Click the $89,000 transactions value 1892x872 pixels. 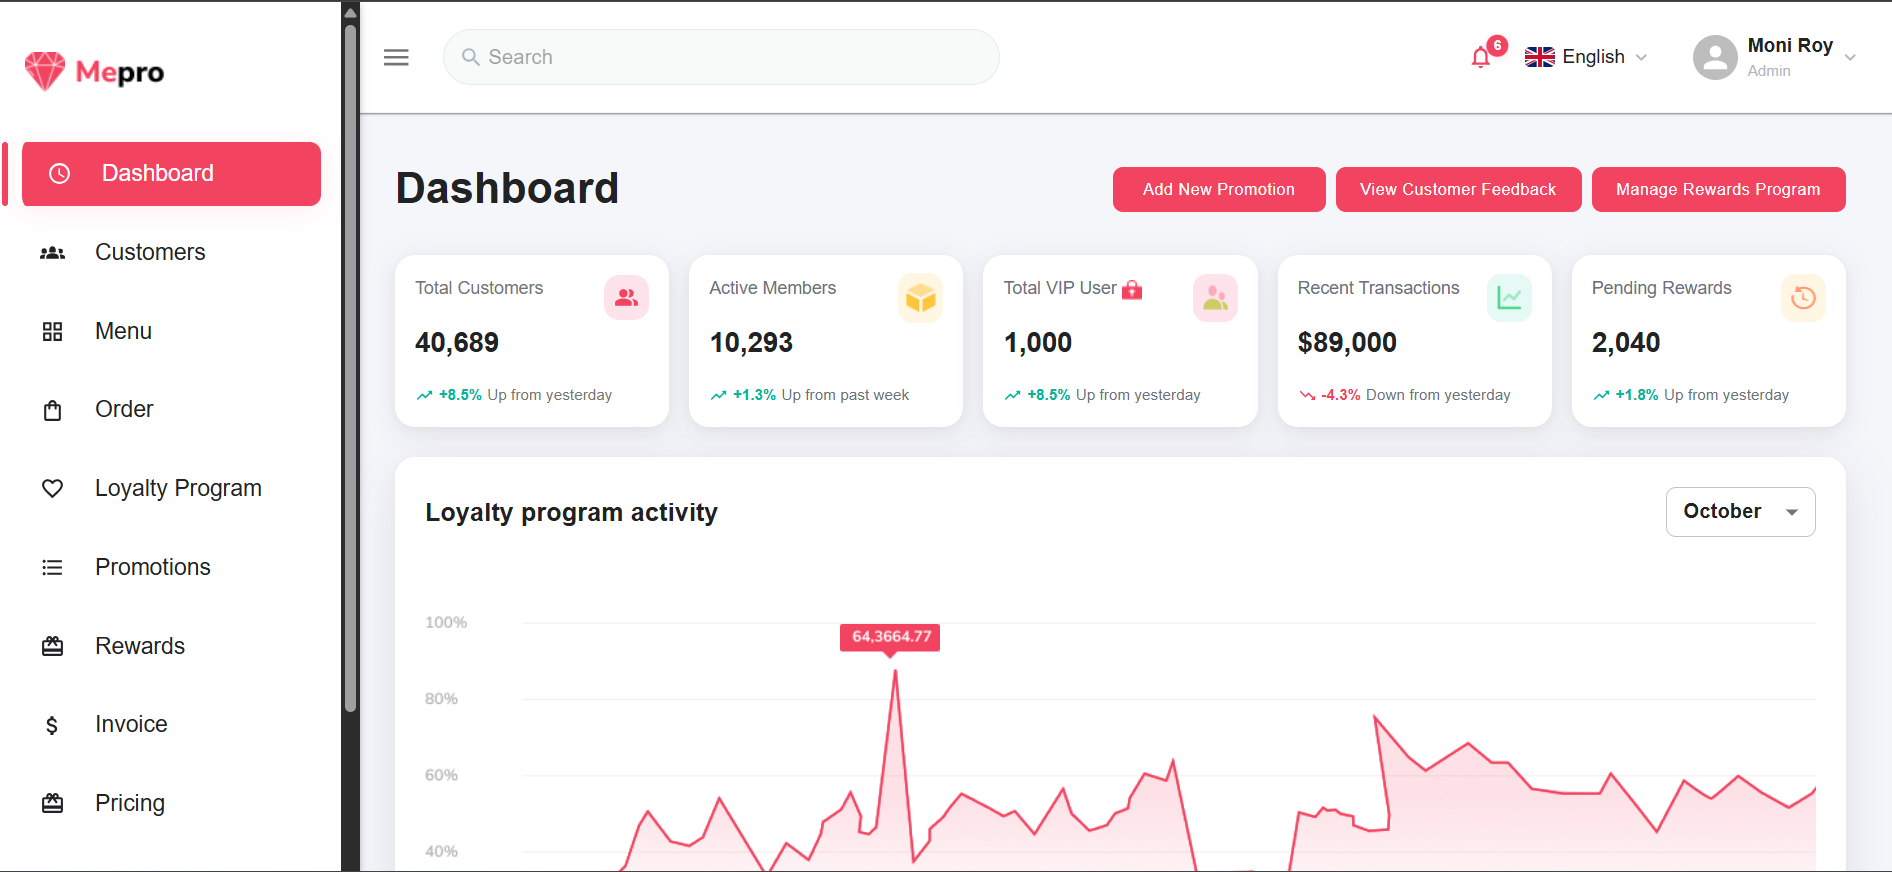click(1347, 343)
